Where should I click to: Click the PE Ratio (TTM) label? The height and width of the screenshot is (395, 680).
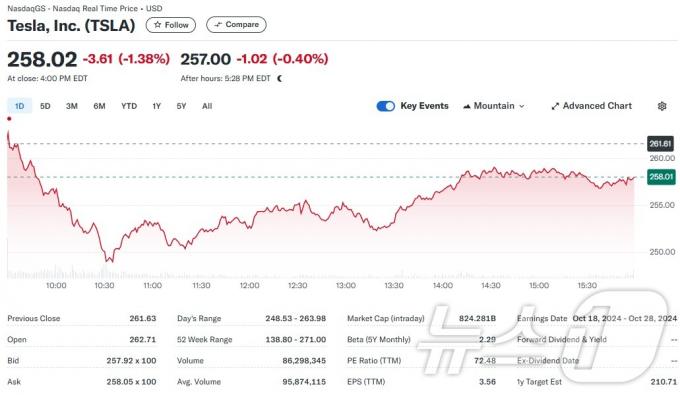[374, 361]
